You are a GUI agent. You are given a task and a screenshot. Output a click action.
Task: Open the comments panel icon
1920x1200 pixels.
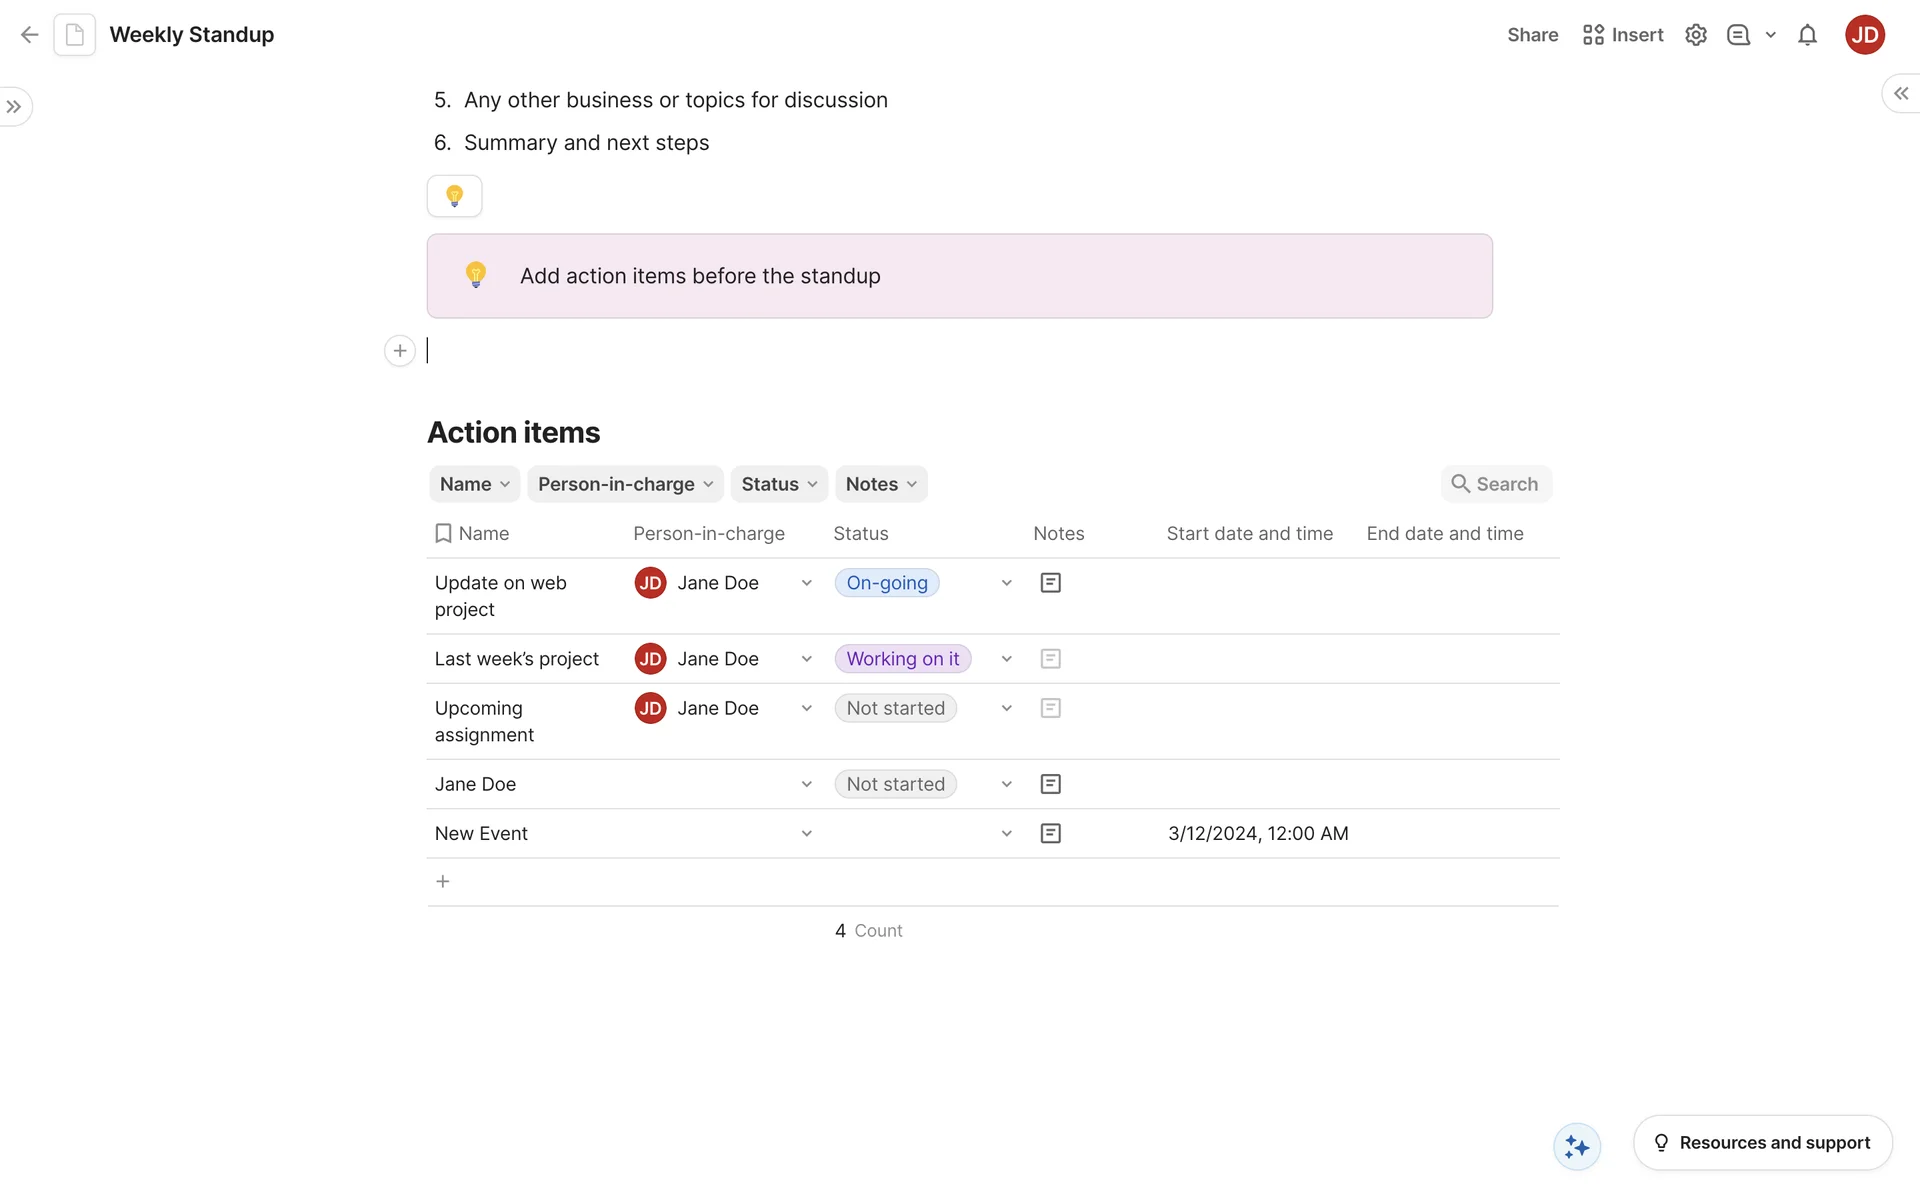click(x=1738, y=35)
